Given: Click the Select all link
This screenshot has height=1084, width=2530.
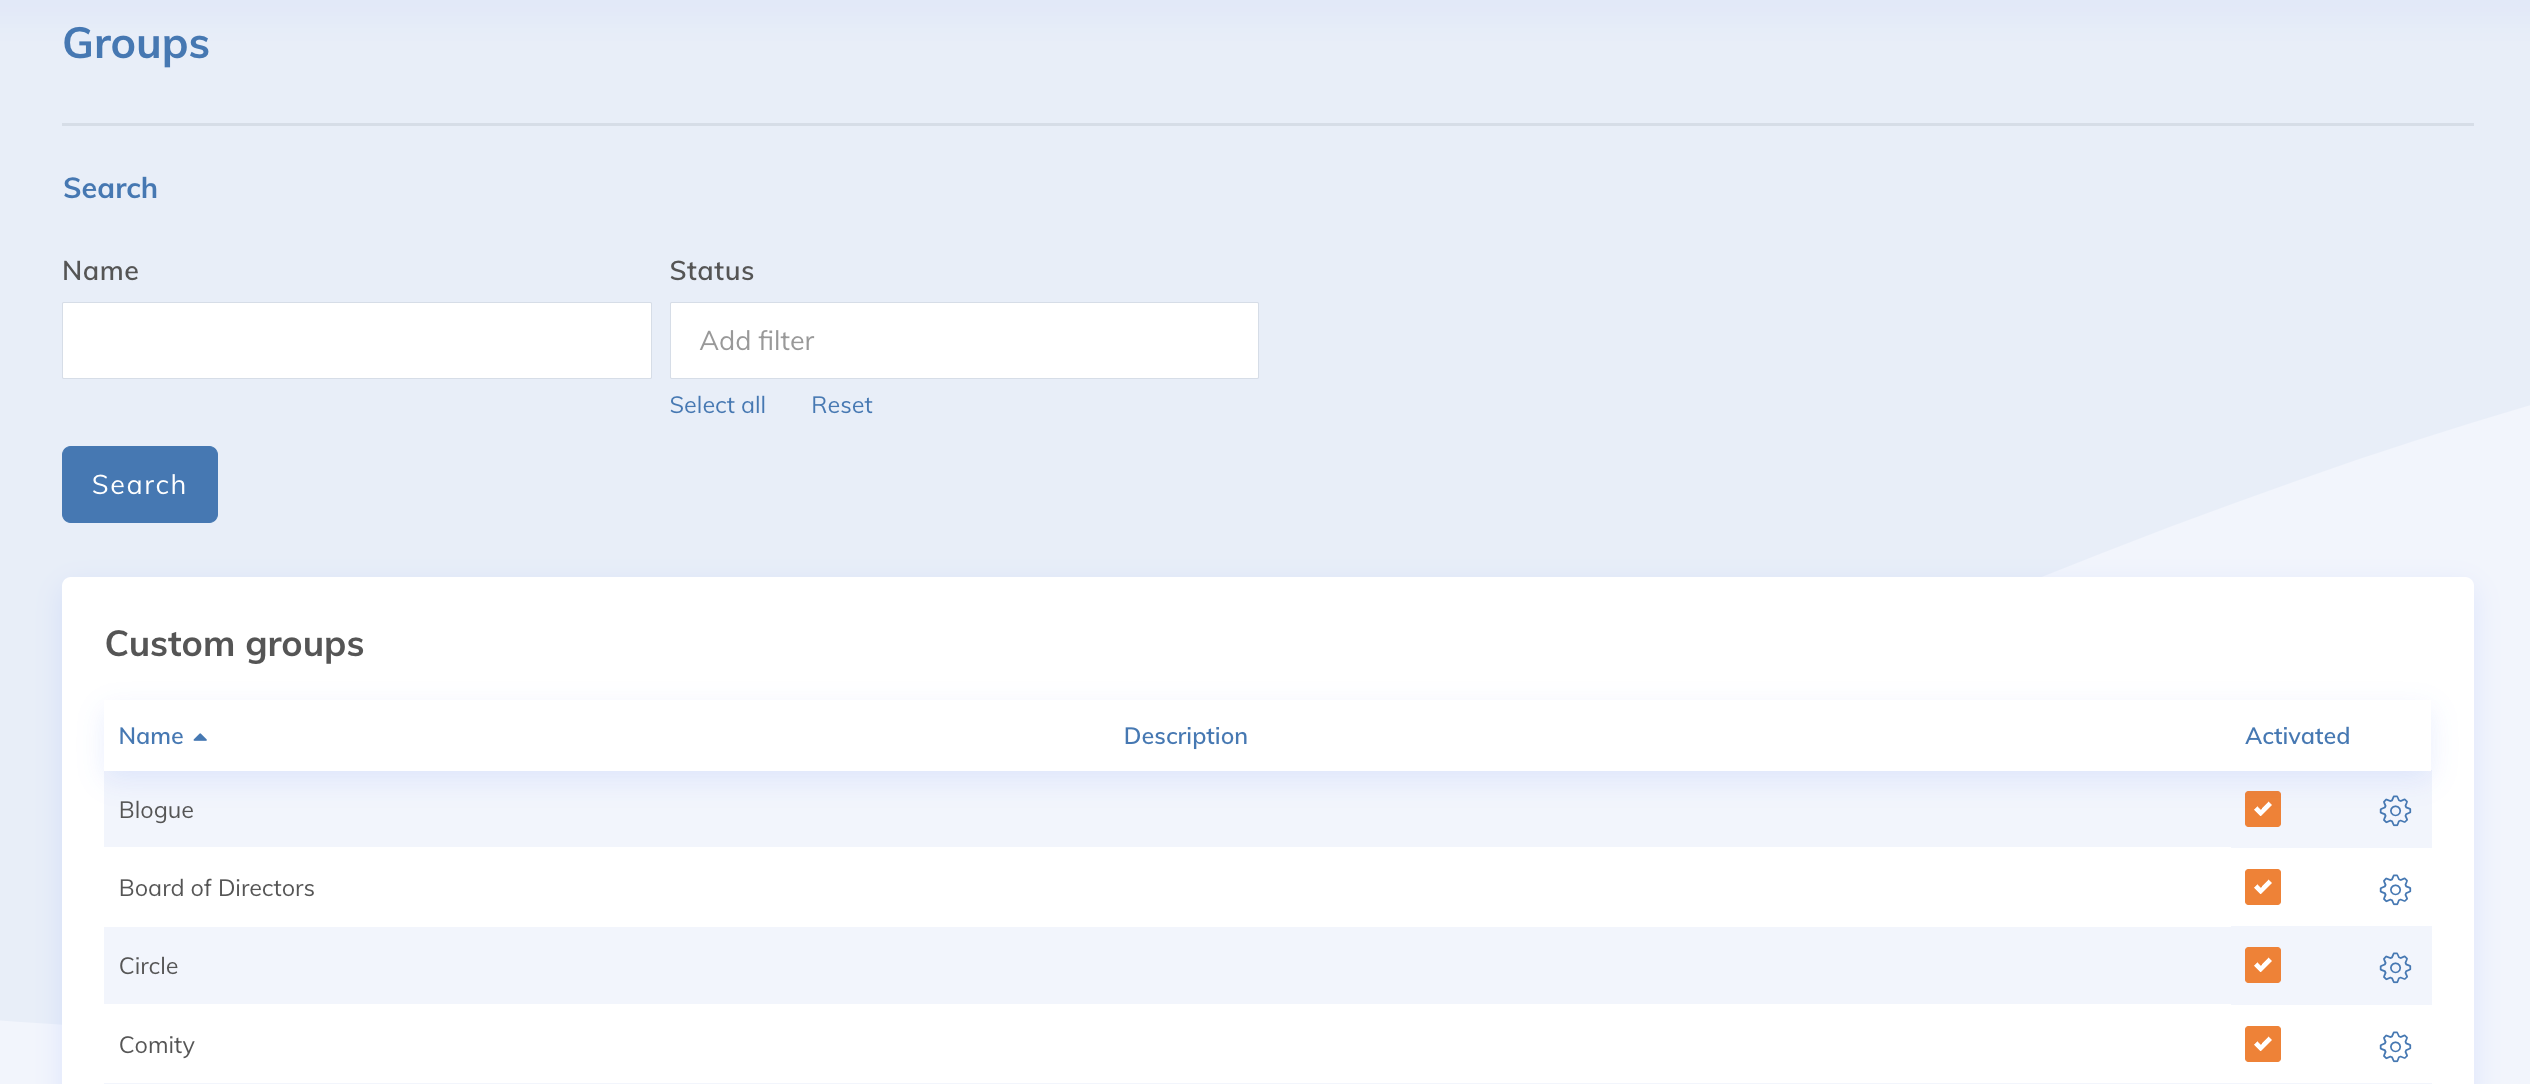Looking at the screenshot, I should (717, 405).
